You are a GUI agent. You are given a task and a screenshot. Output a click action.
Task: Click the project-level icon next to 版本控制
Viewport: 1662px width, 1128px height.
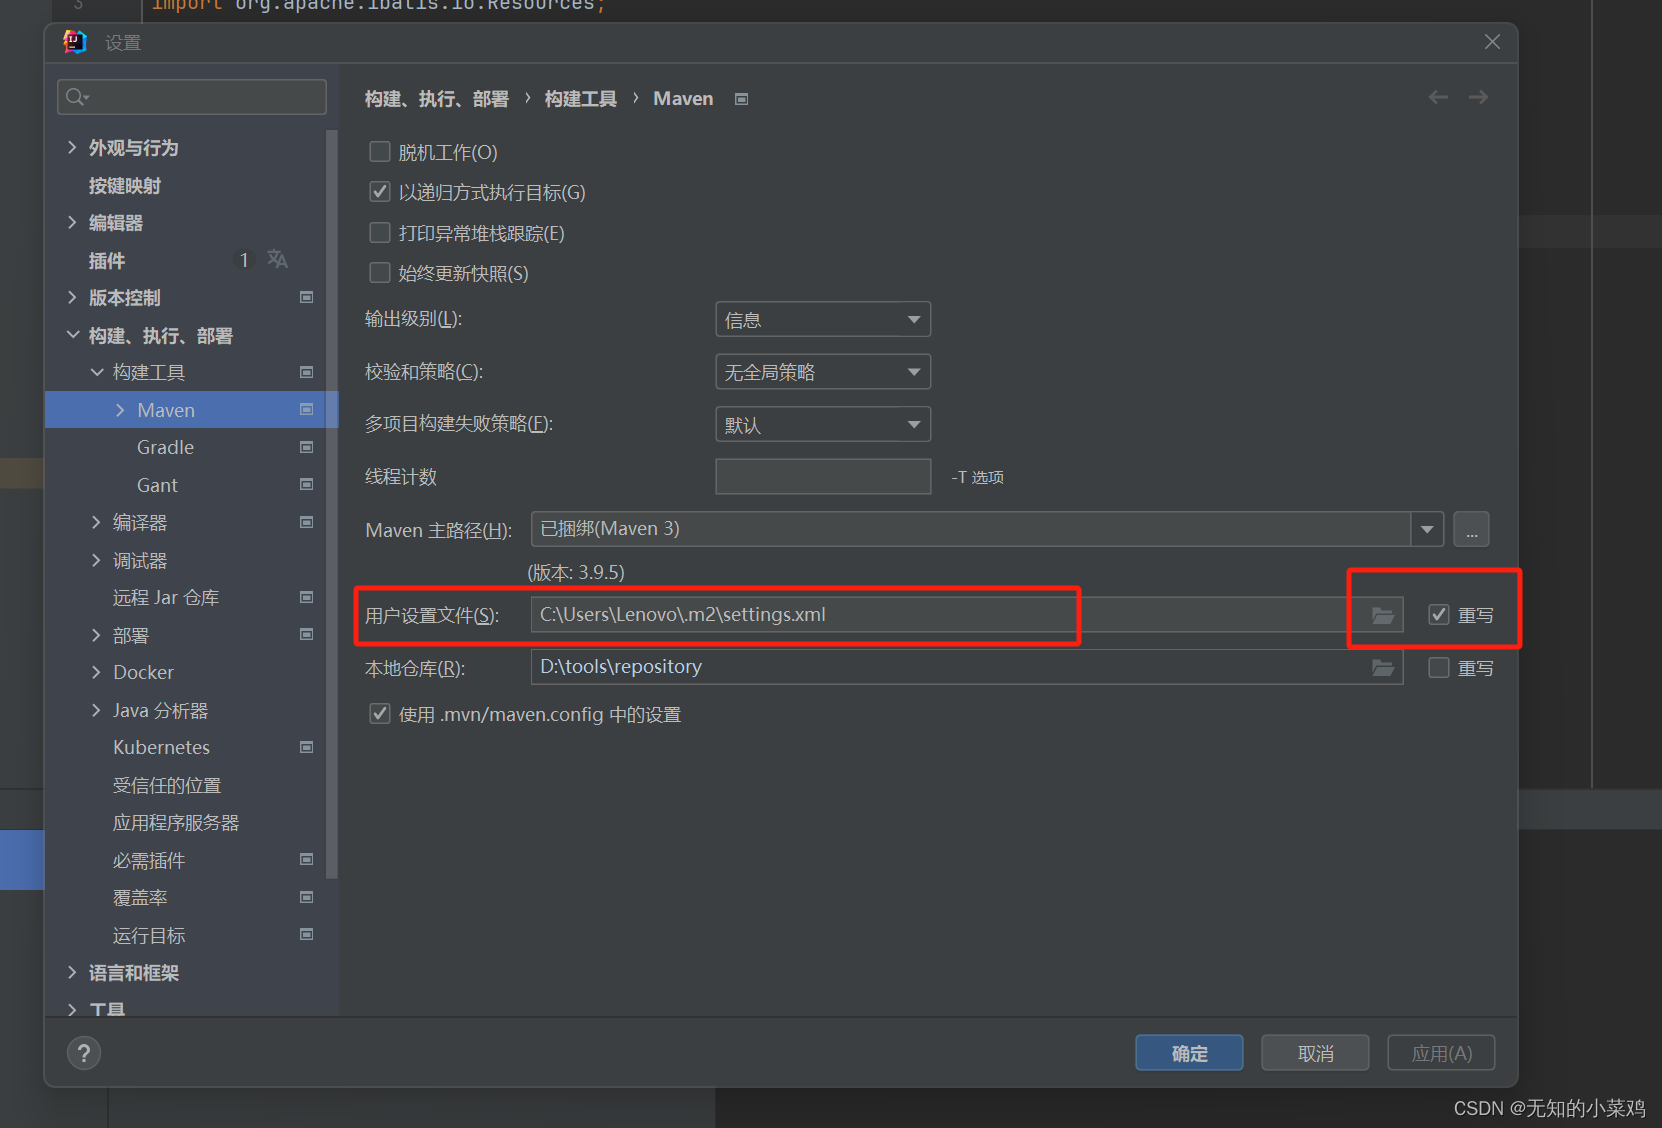click(x=307, y=297)
